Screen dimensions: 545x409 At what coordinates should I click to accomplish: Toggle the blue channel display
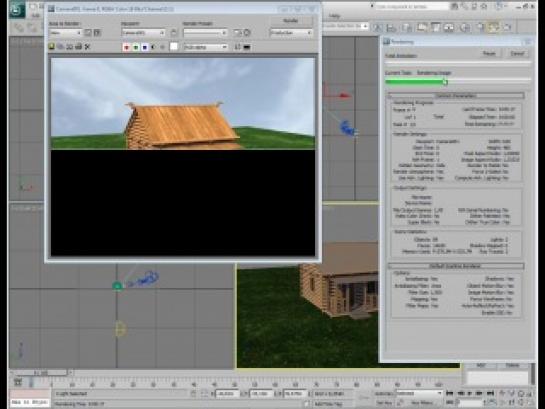point(145,47)
